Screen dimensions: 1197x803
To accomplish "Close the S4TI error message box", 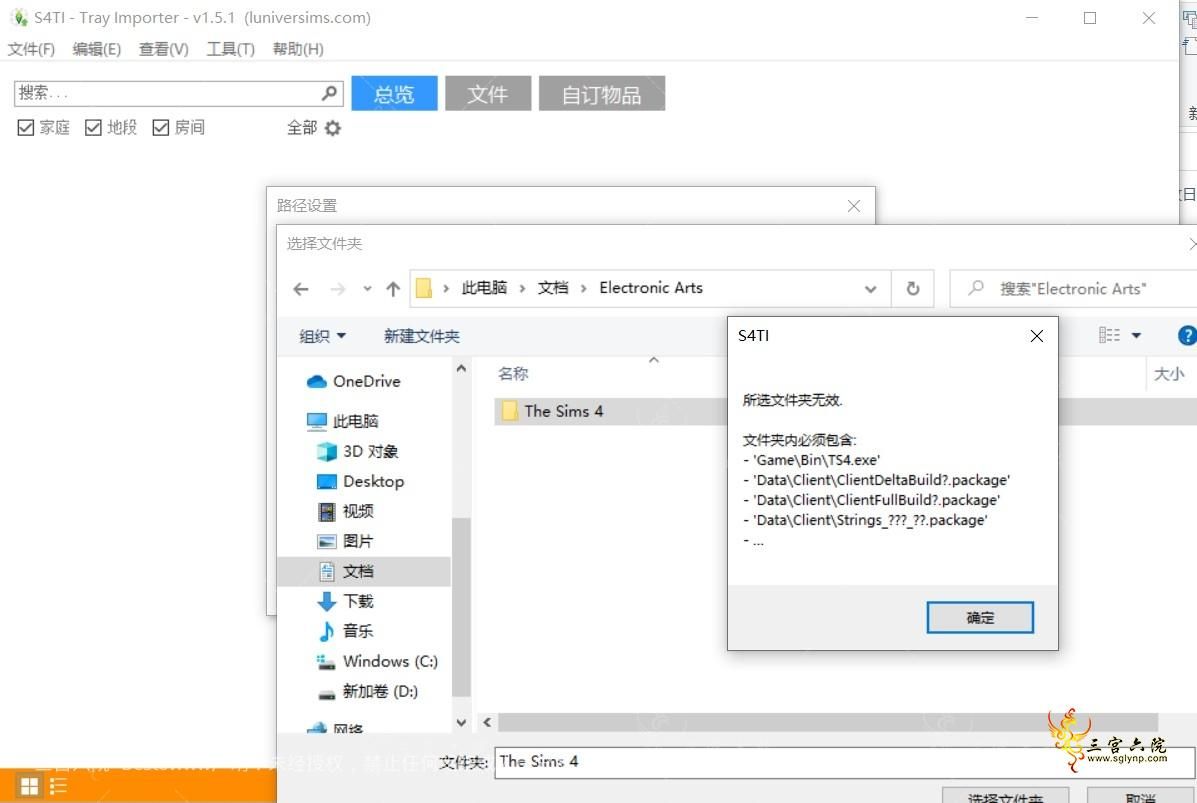I will 1036,336.
